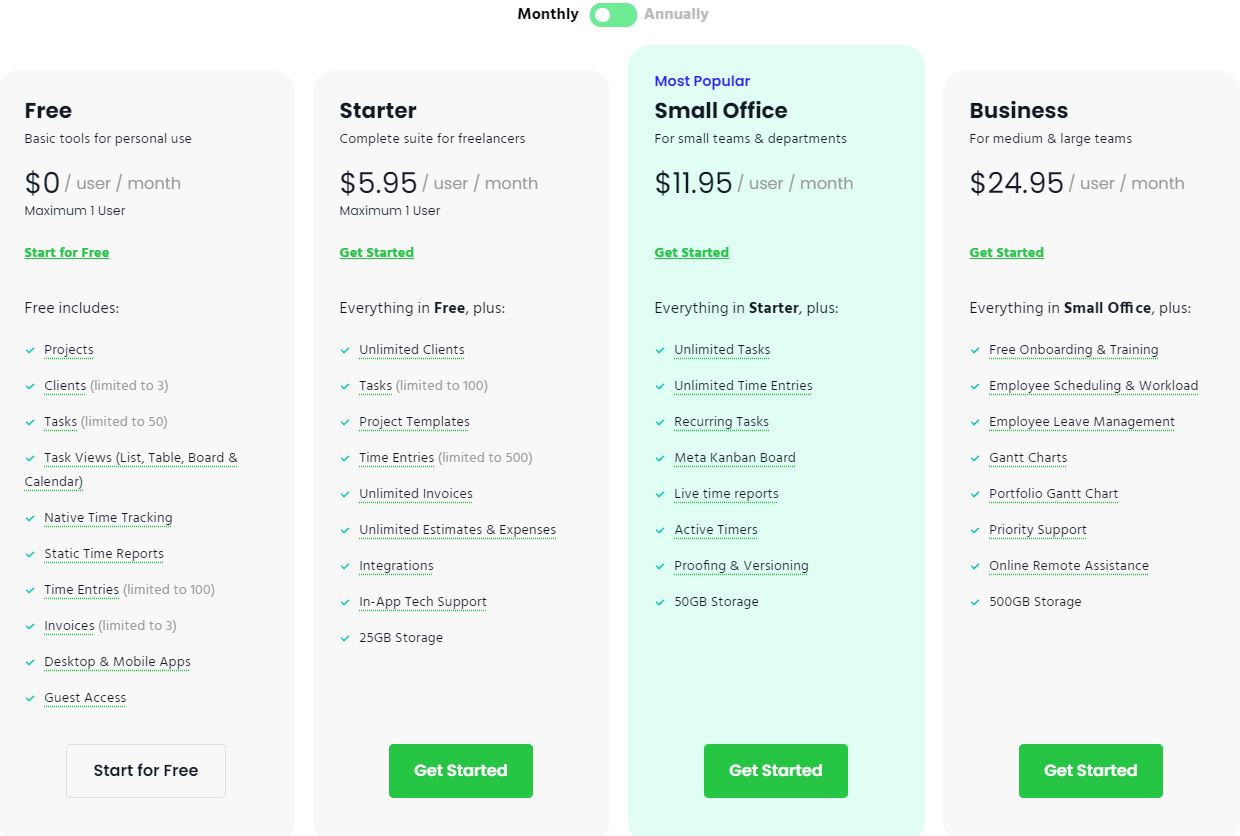The height and width of the screenshot is (836, 1240).
Task: Click checkmark icon beside Unlimited Clients
Action: pyautogui.click(x=345, y=351)
